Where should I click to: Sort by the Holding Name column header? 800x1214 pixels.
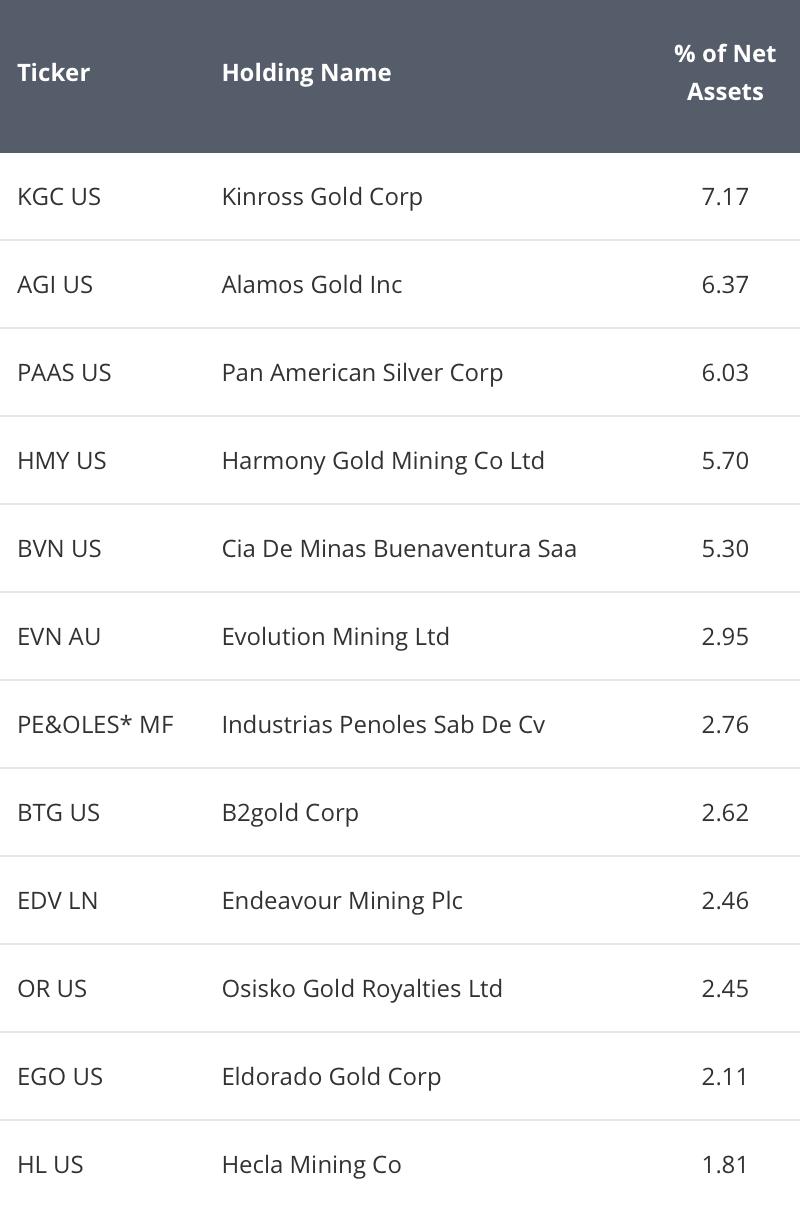306,73
